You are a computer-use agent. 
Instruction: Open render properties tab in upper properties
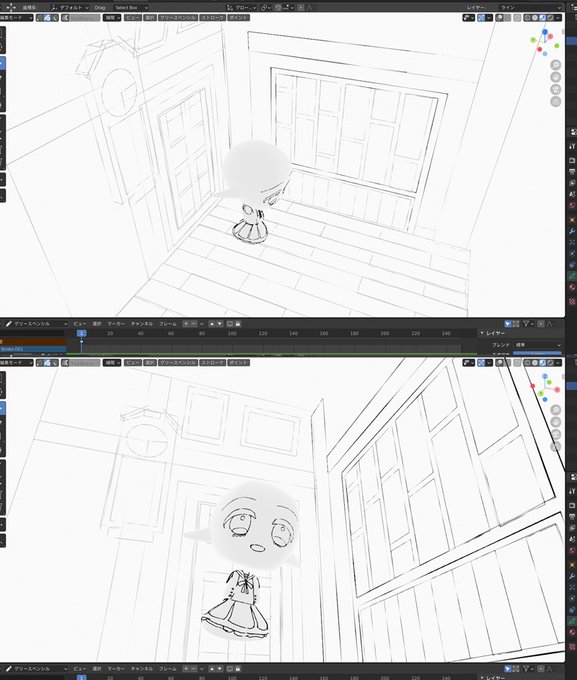(x=572, y=160)
